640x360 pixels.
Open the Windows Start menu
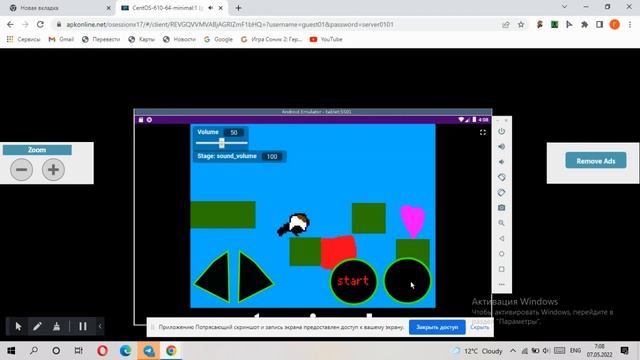11,351
